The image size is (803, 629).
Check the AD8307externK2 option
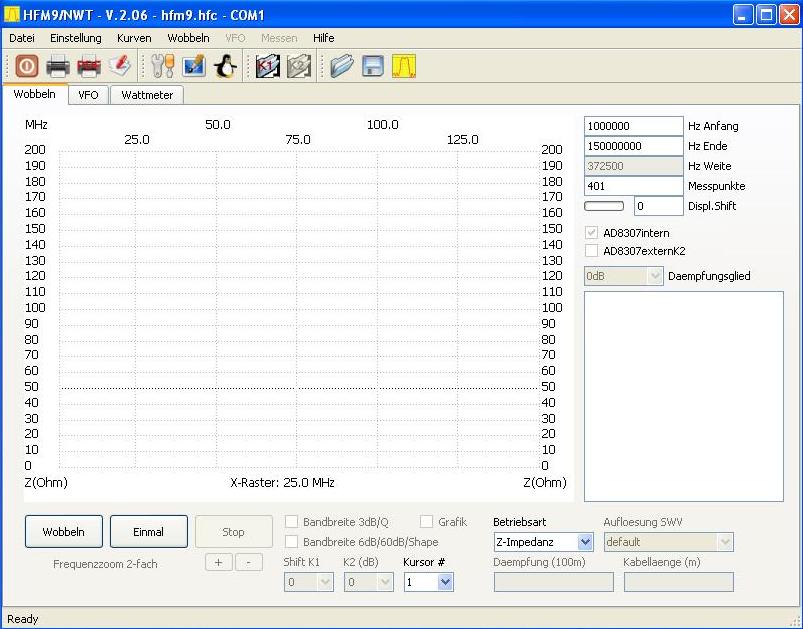592,251
